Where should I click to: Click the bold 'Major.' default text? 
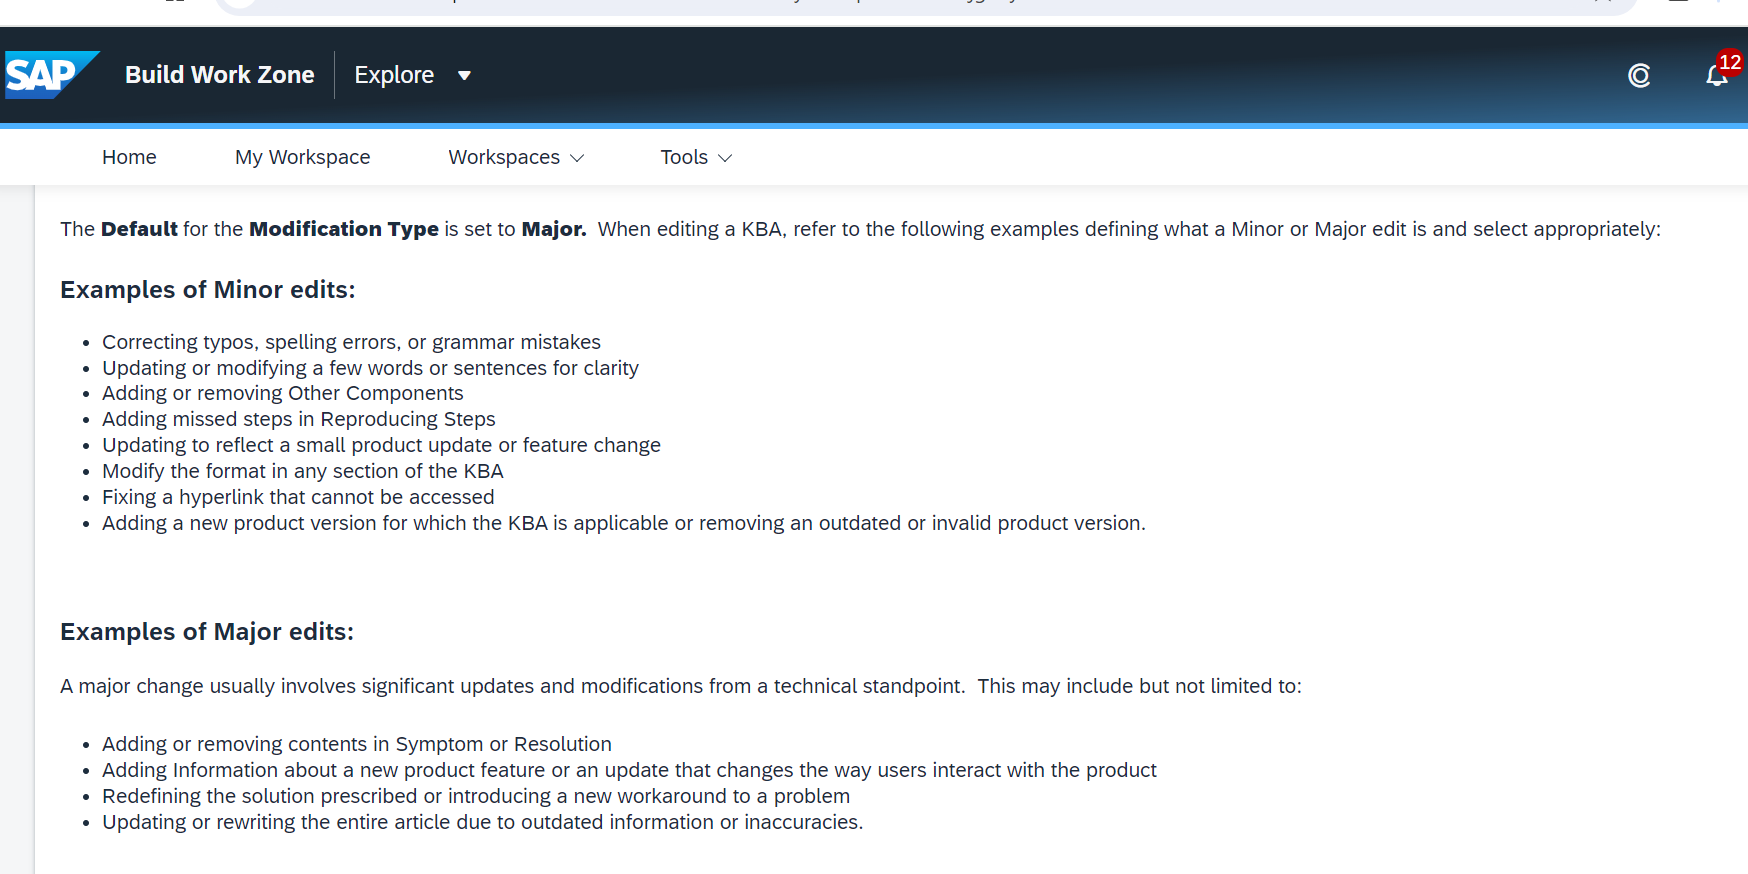click(x=554, y=229)
